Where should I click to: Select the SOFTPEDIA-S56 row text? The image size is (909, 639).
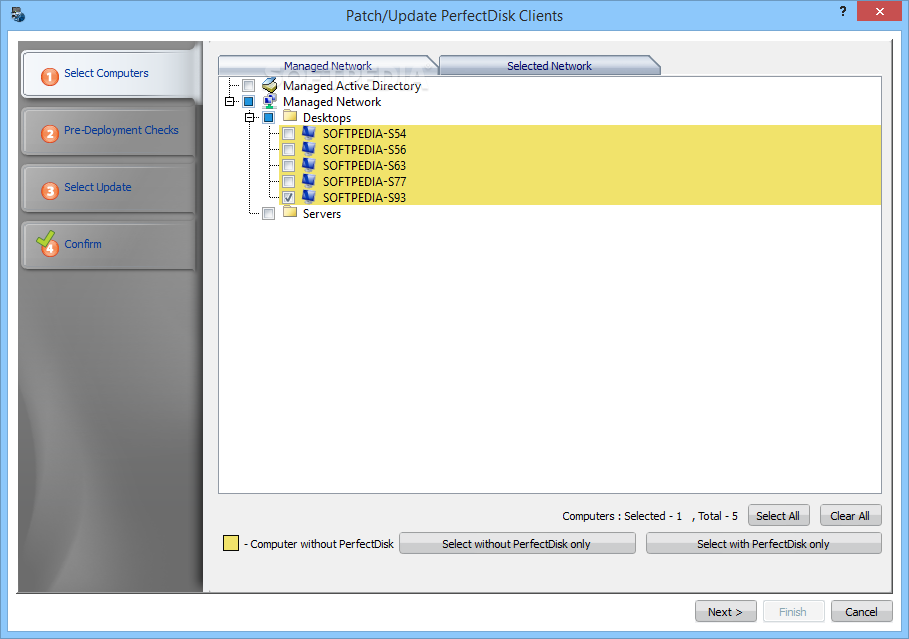click(364, 150)
